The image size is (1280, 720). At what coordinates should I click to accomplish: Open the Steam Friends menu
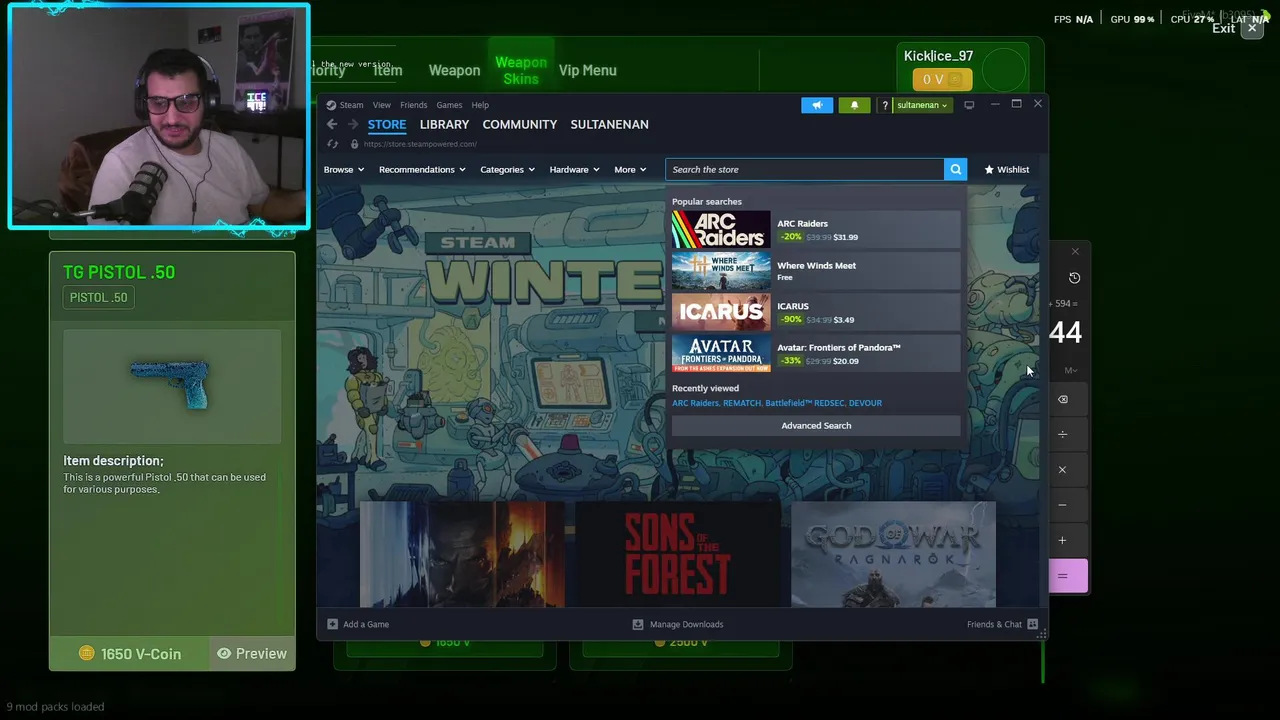tap(413, 105)
